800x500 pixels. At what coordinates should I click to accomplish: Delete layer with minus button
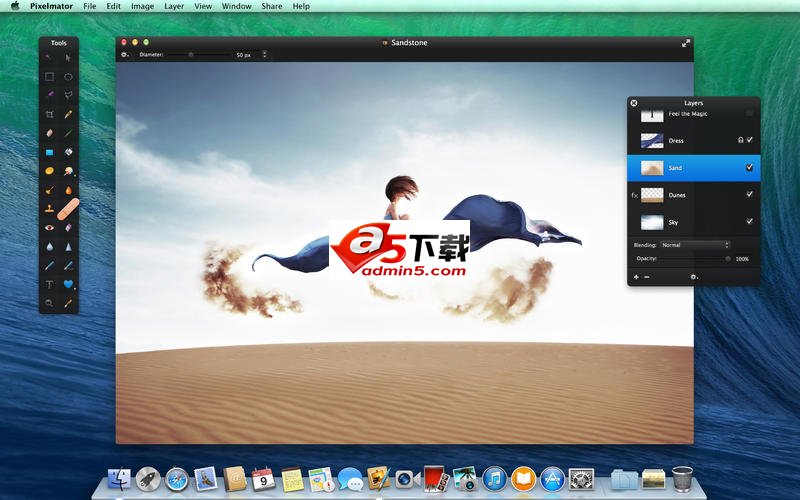pos(646,277)
